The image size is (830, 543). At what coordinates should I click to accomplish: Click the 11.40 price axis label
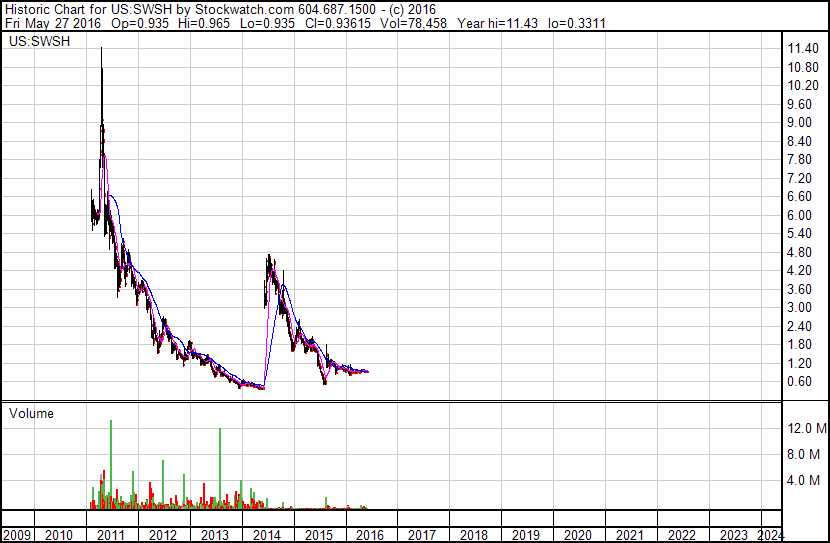tap(803, 49)
